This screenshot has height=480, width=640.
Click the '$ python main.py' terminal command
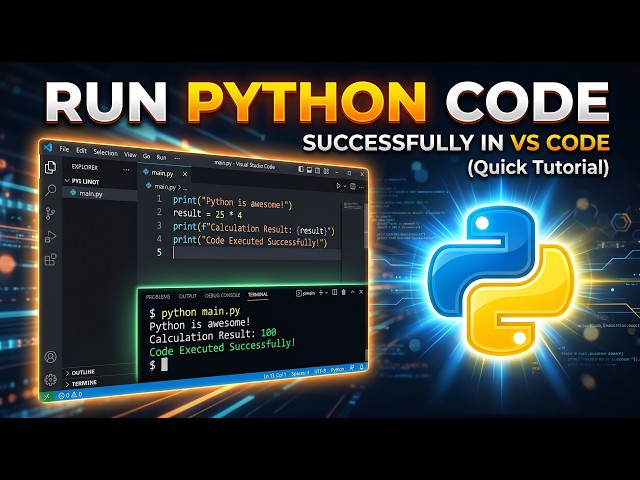[195, 313]
